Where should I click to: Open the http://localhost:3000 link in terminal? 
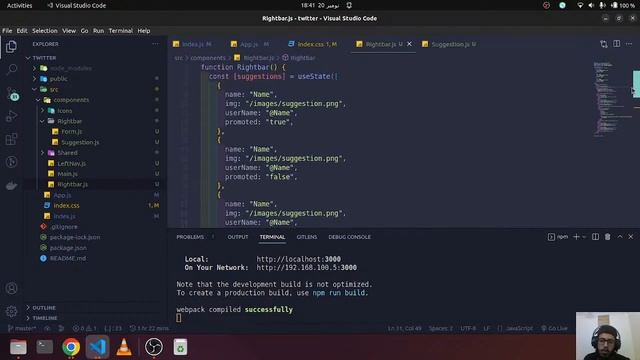click(x=298, y=259)
